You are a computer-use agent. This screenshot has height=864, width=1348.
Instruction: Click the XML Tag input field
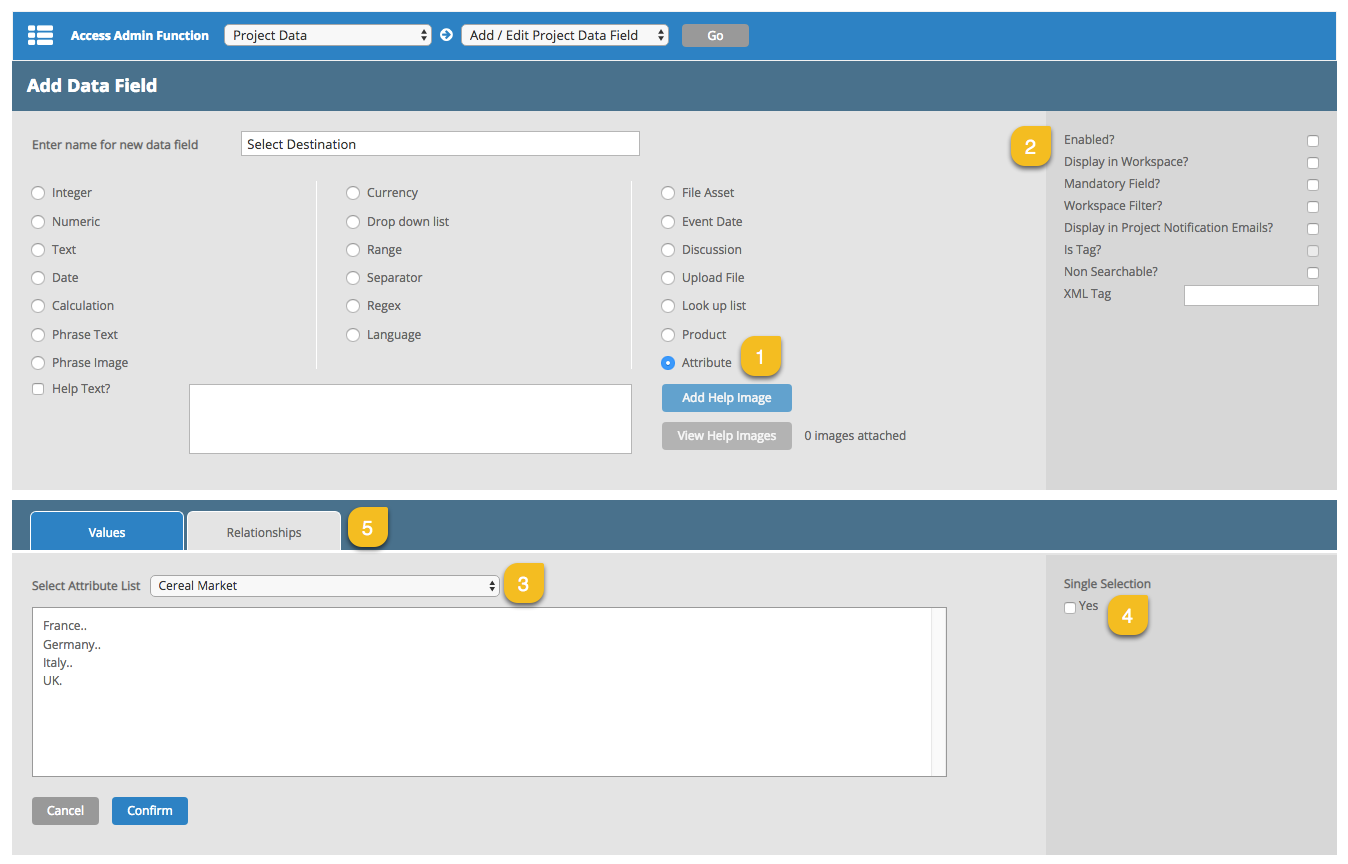1250,295
